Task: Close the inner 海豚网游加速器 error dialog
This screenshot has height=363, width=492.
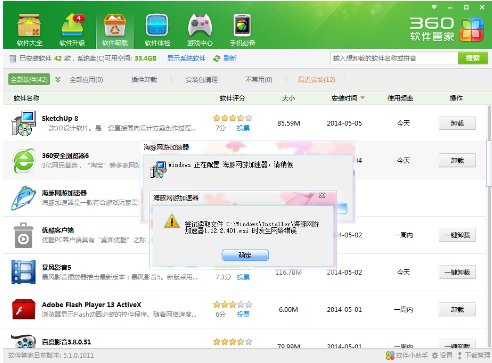Action: (322, 195)
